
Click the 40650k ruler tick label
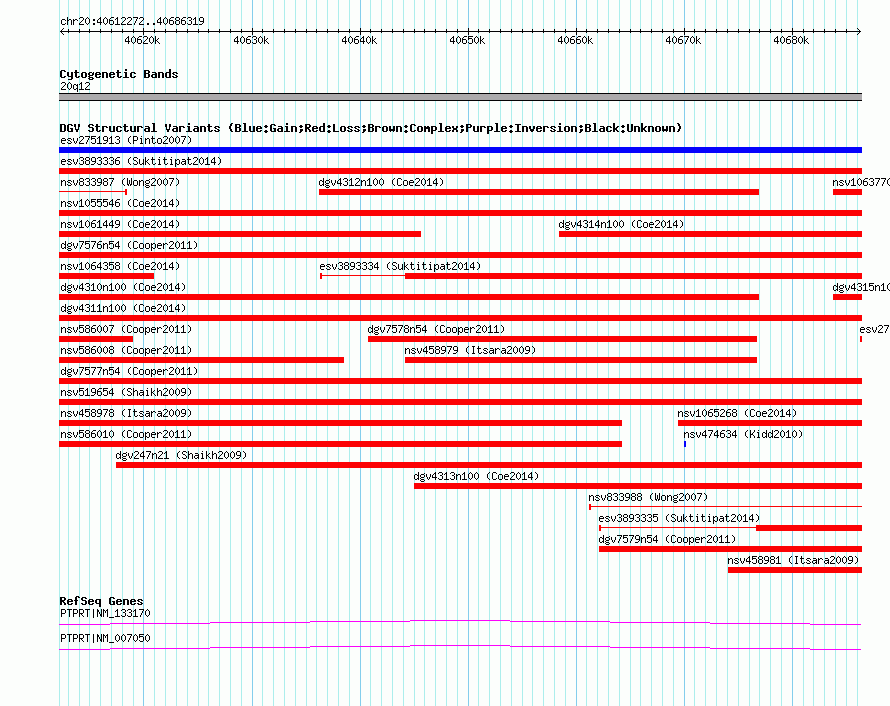(x=467, y=40)
